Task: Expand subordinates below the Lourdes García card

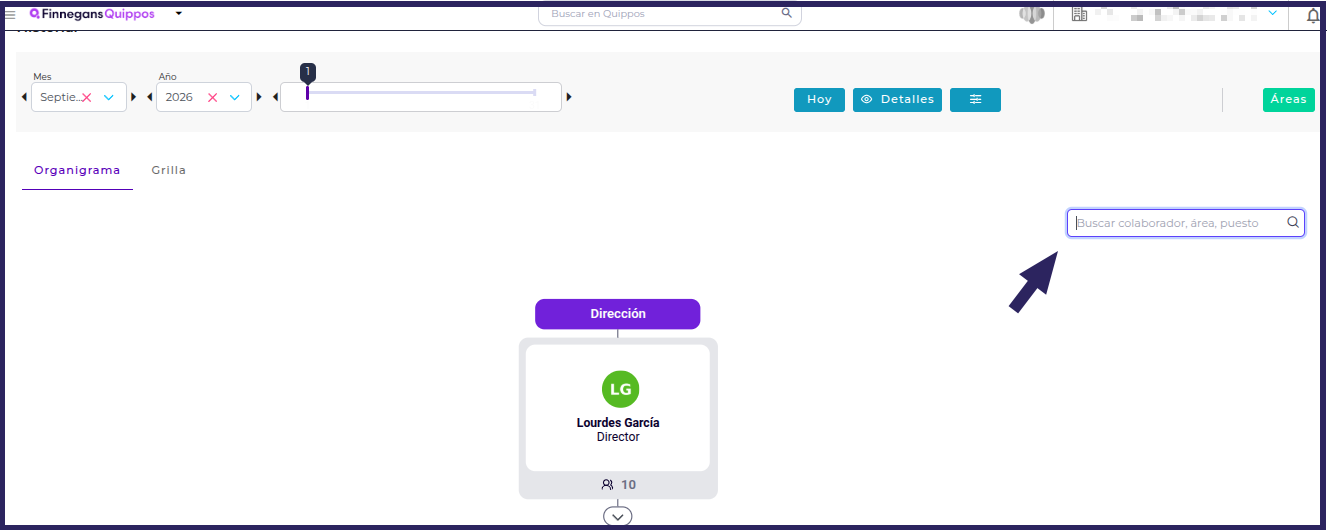Action: tap(618, 516)
